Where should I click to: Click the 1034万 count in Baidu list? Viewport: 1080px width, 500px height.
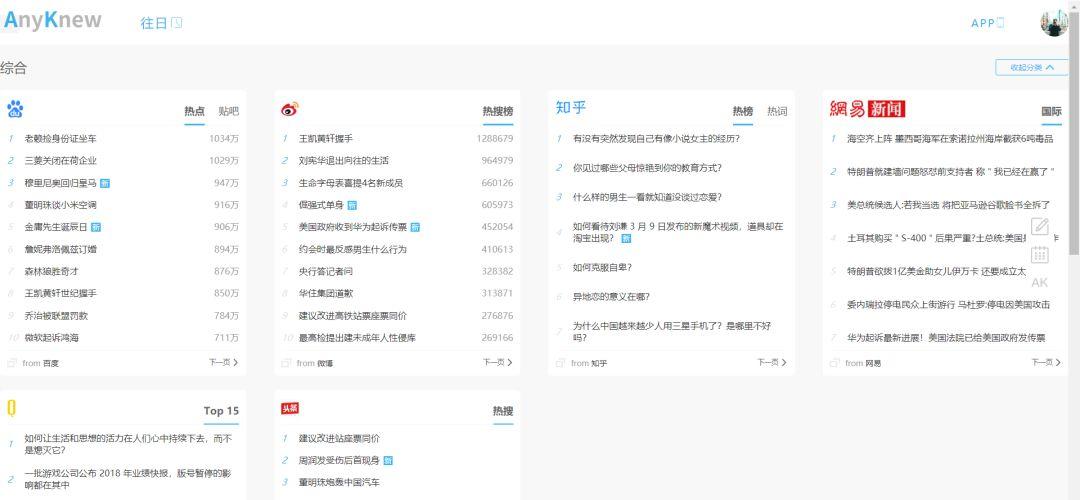(224, 139)
